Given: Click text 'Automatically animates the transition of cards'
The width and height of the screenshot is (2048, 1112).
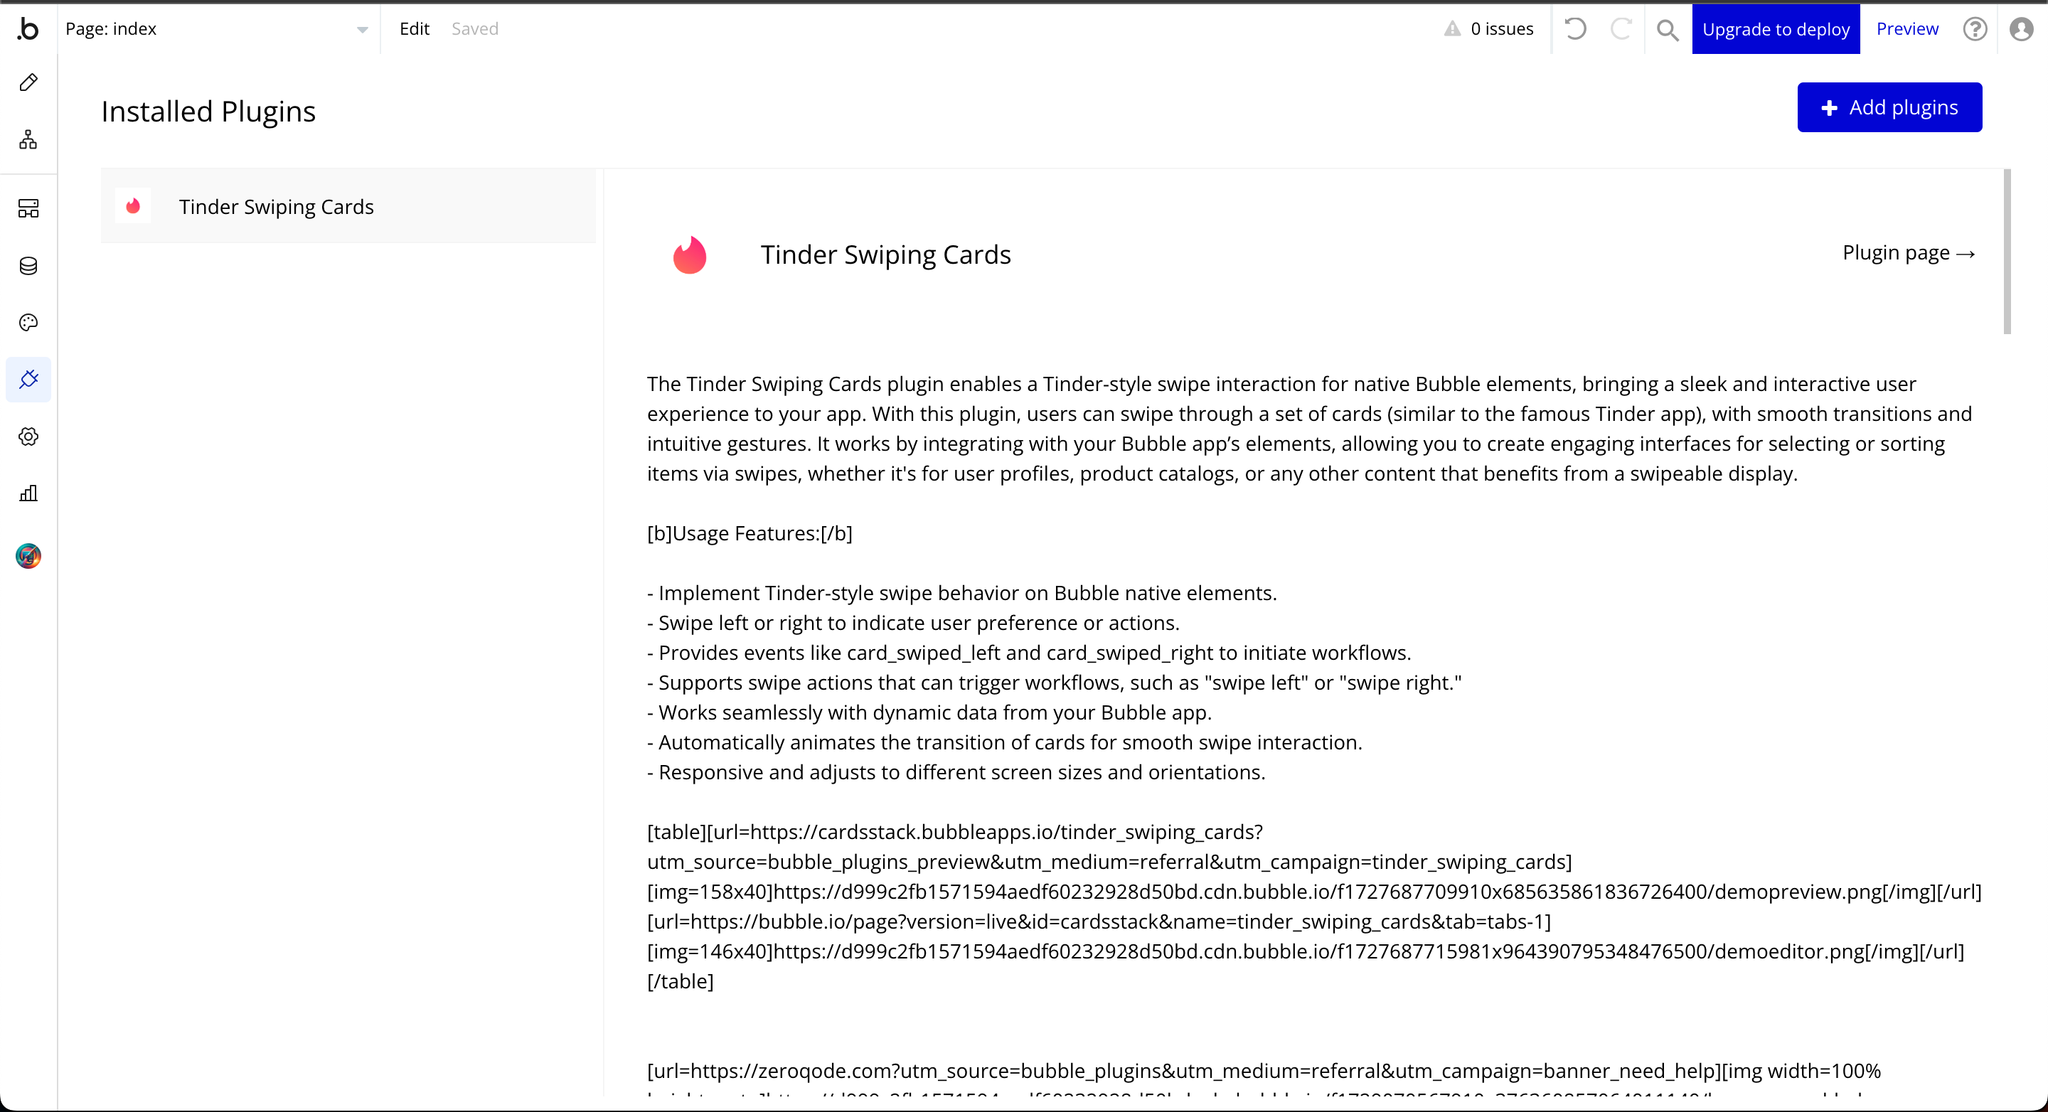Looking at the screenshot, I should [x=1005, y=742].
